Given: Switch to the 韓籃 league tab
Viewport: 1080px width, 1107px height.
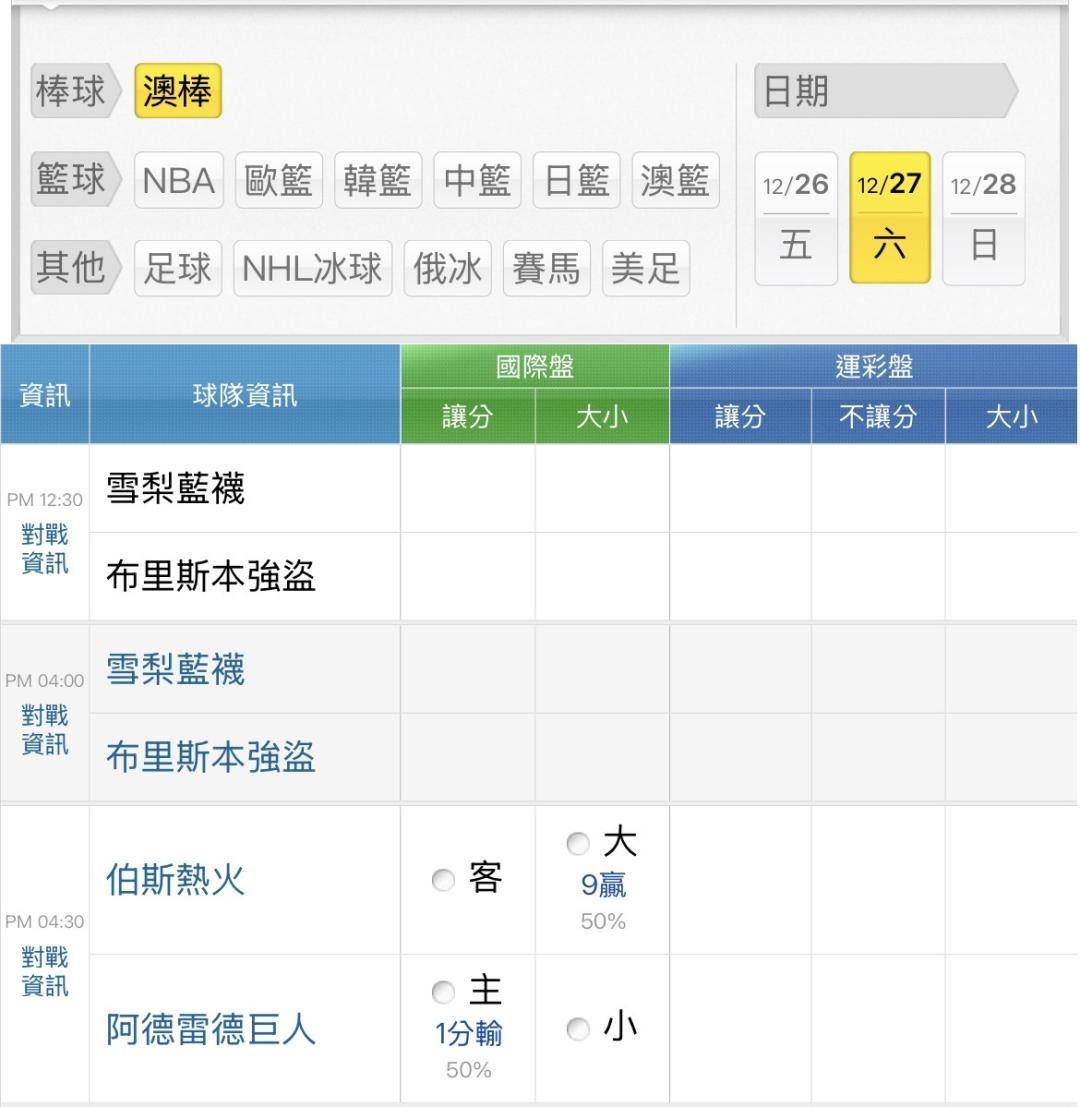Looking at the screenshot, I should [x=377, y=181].
